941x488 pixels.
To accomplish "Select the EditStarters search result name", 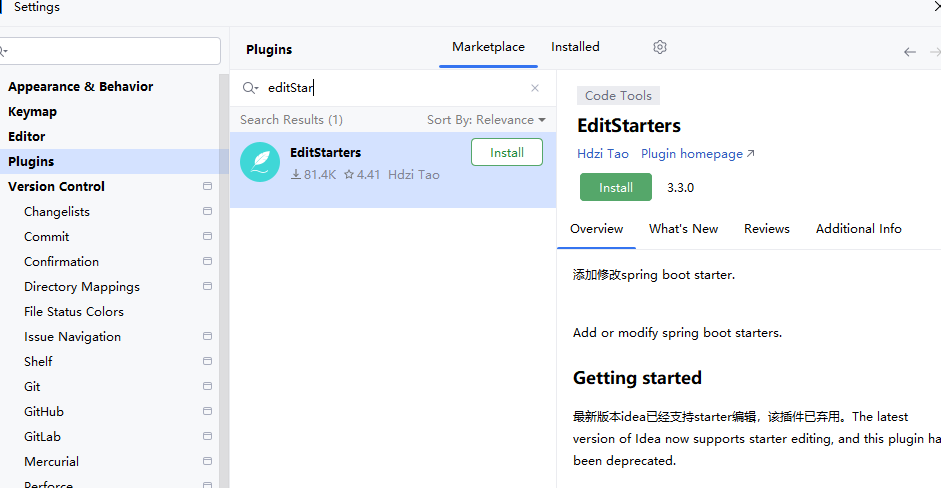I will tap(325, 152).
